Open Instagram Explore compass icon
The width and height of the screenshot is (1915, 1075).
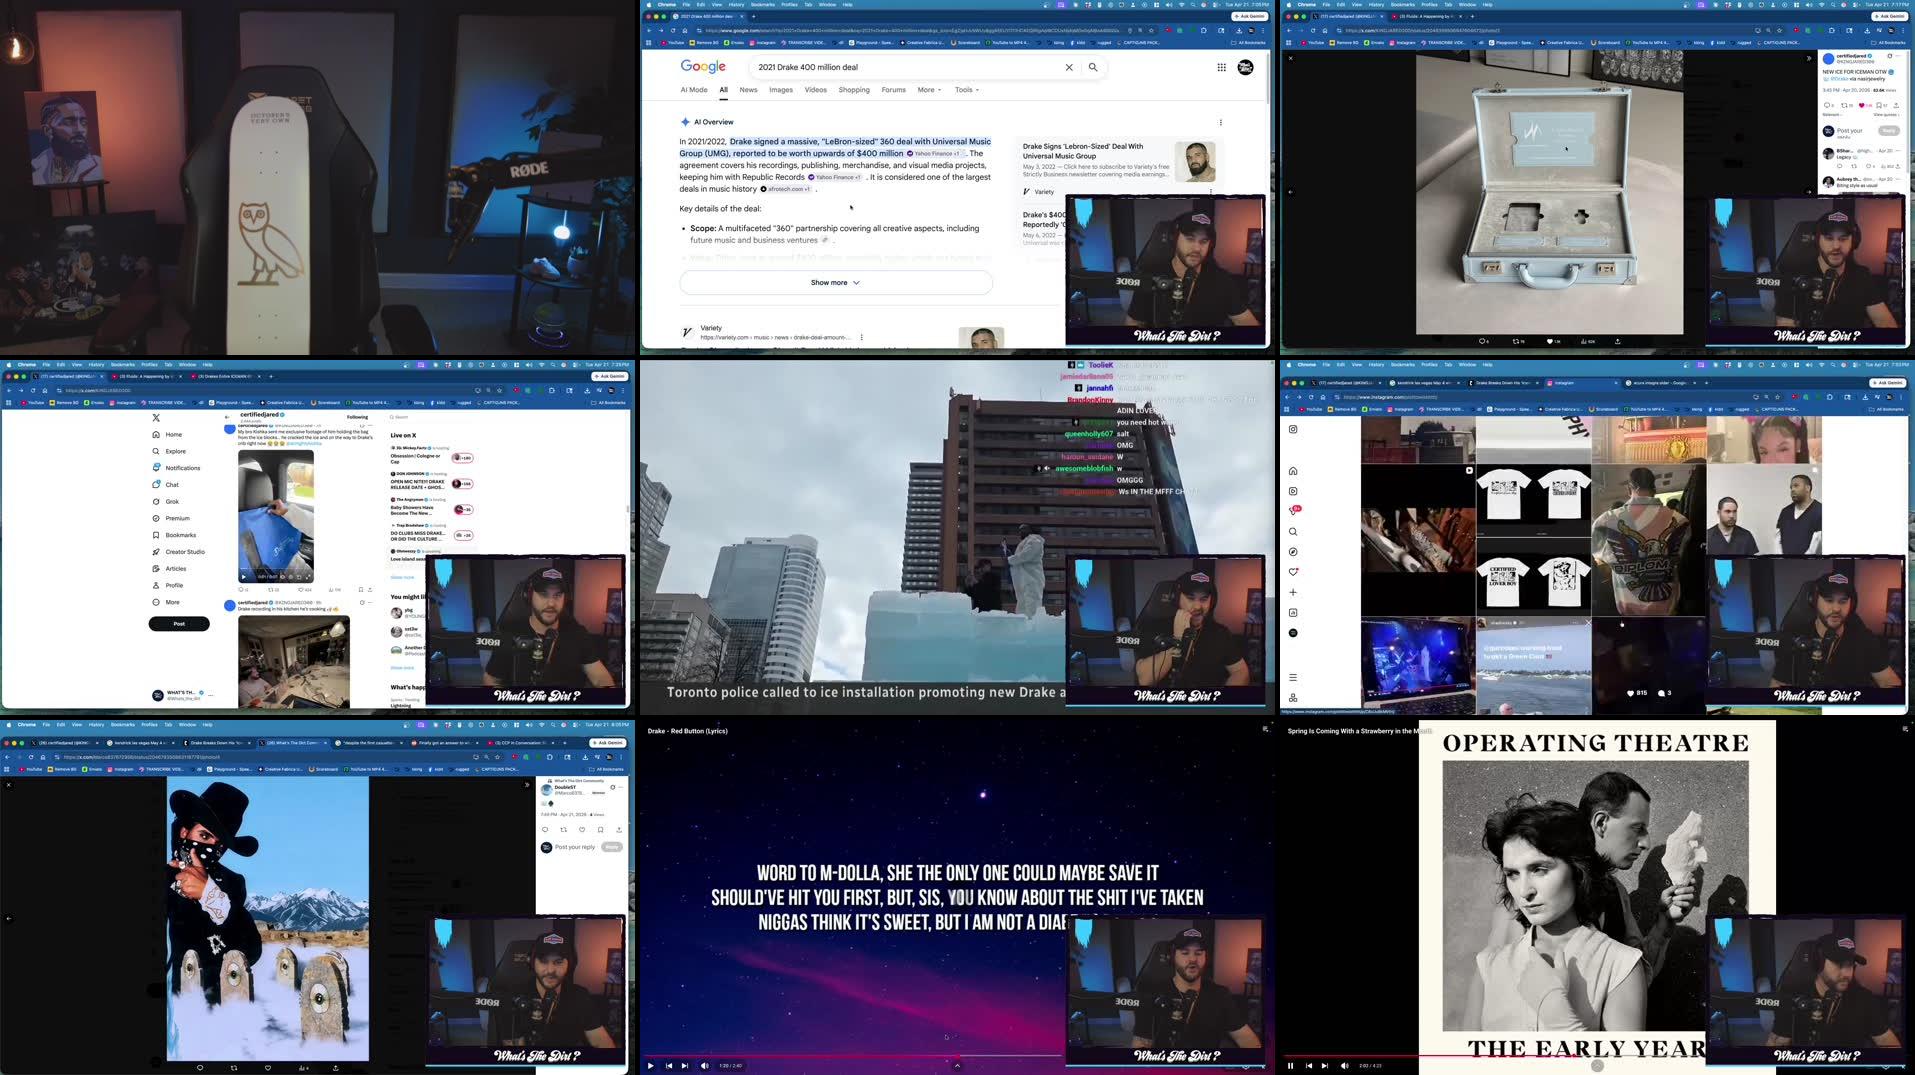point(1293,552)
